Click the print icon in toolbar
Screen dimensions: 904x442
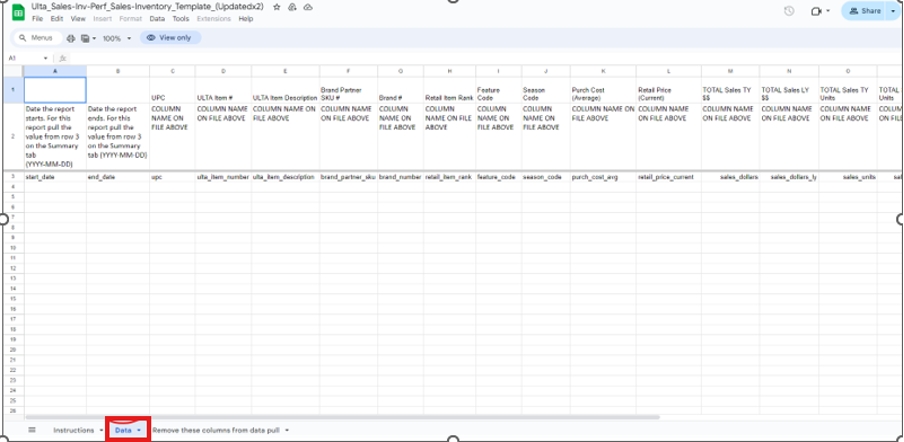click(71, 38)
